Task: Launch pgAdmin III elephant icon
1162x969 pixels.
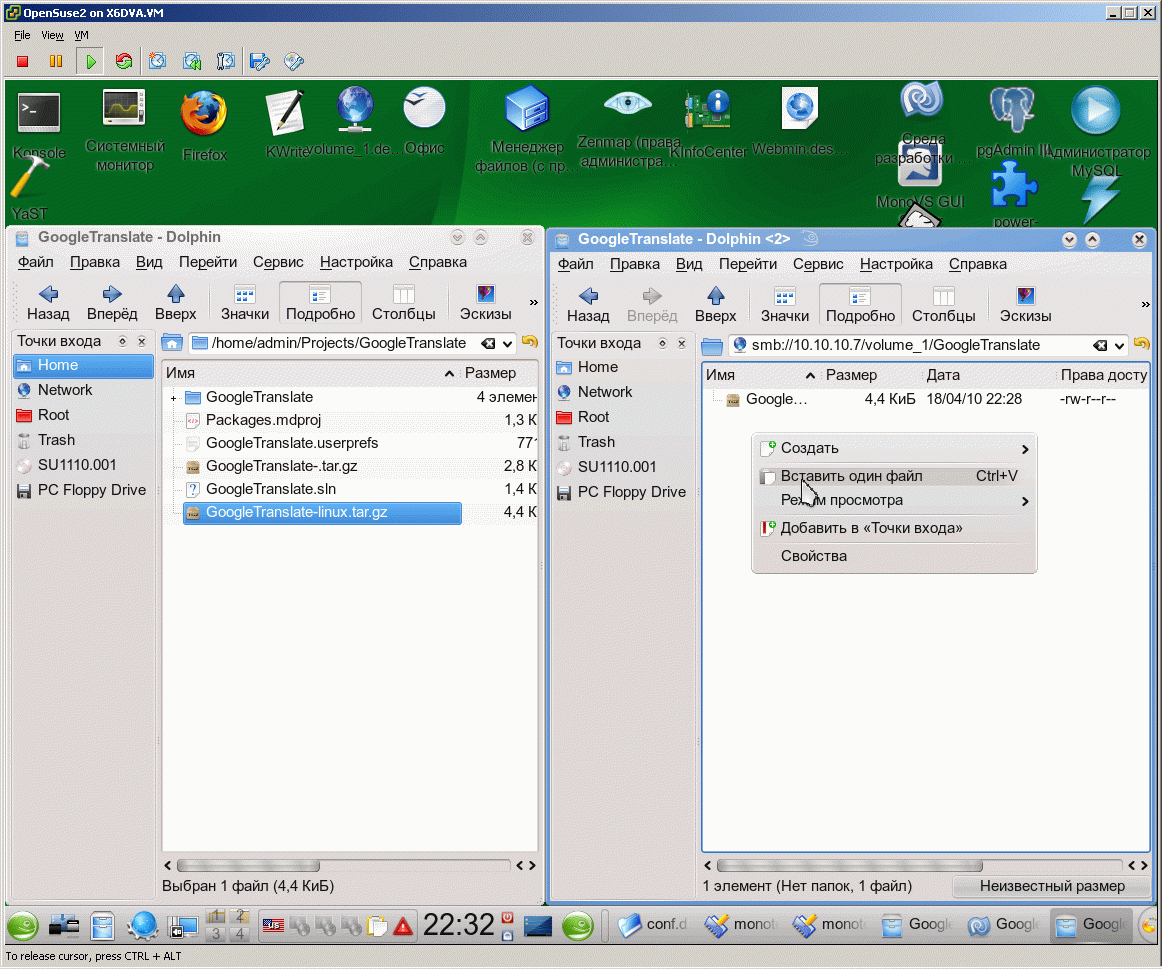Action: click(1012, 122)
